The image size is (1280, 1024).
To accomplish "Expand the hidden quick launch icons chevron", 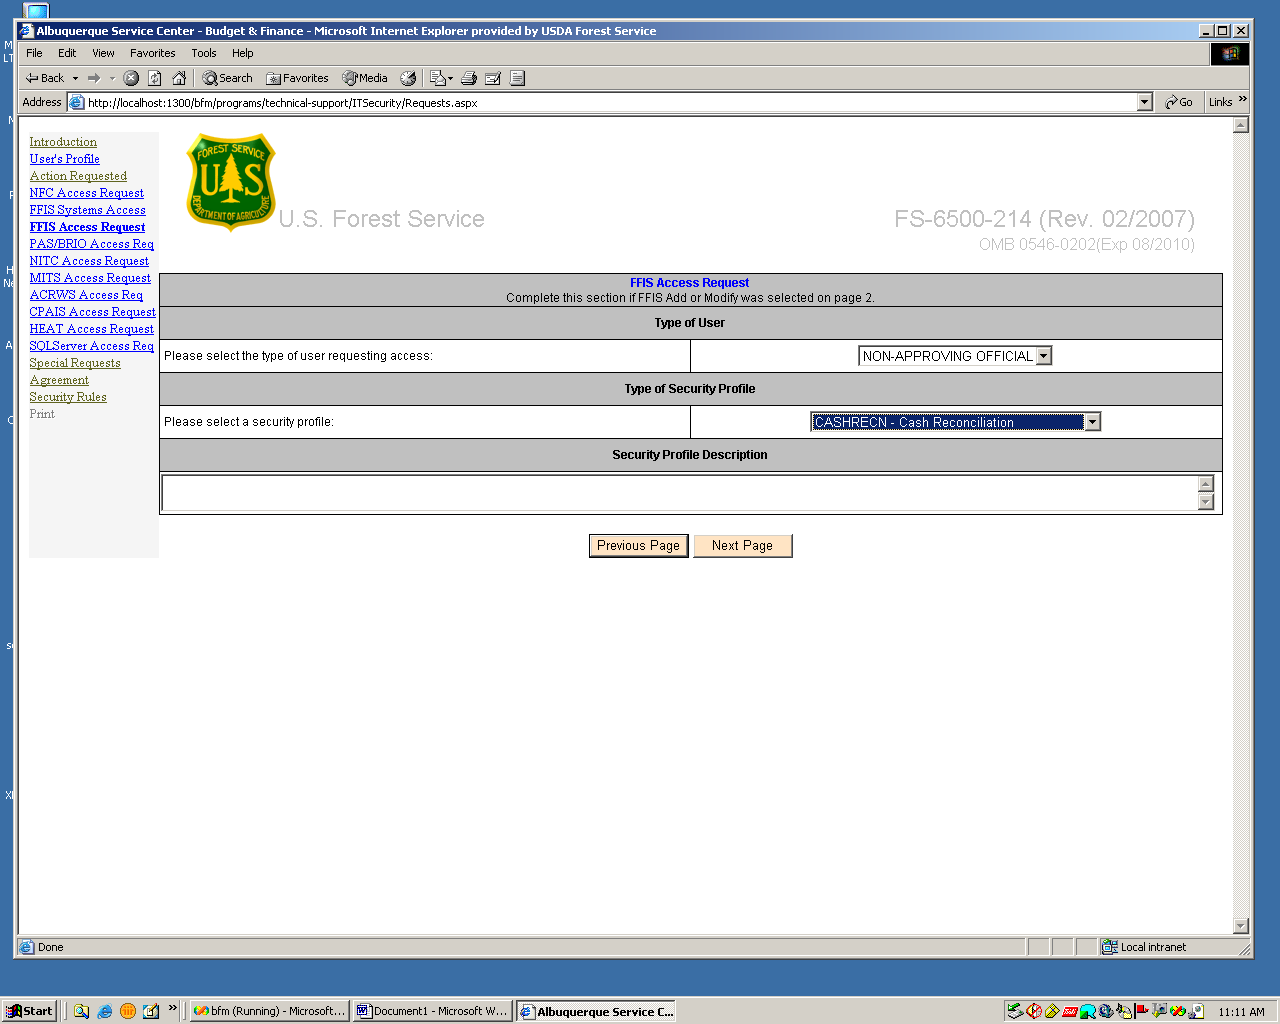I will (x=172, y=1008).
